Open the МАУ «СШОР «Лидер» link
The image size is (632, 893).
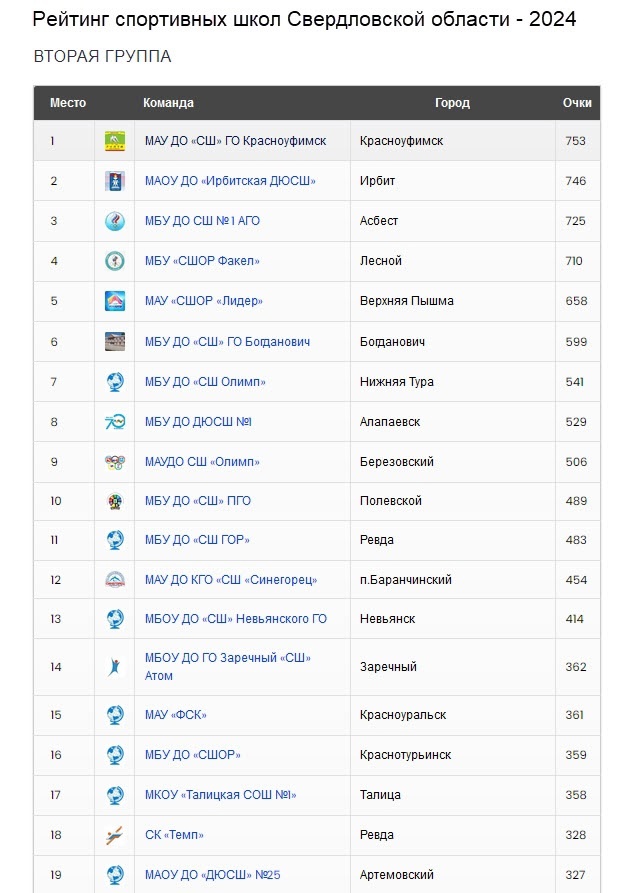(x=204, y=301)
